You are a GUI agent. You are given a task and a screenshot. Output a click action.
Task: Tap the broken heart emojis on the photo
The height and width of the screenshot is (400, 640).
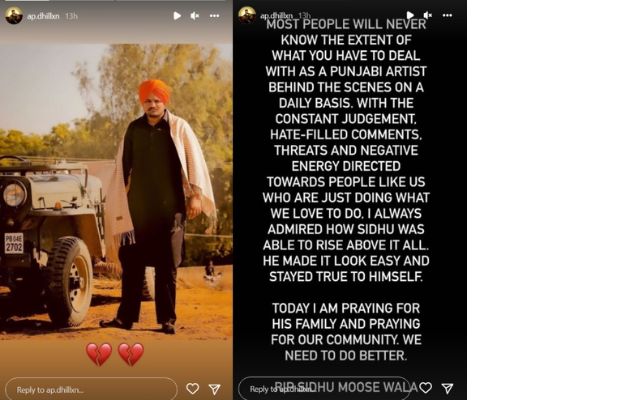pos(115,354)
